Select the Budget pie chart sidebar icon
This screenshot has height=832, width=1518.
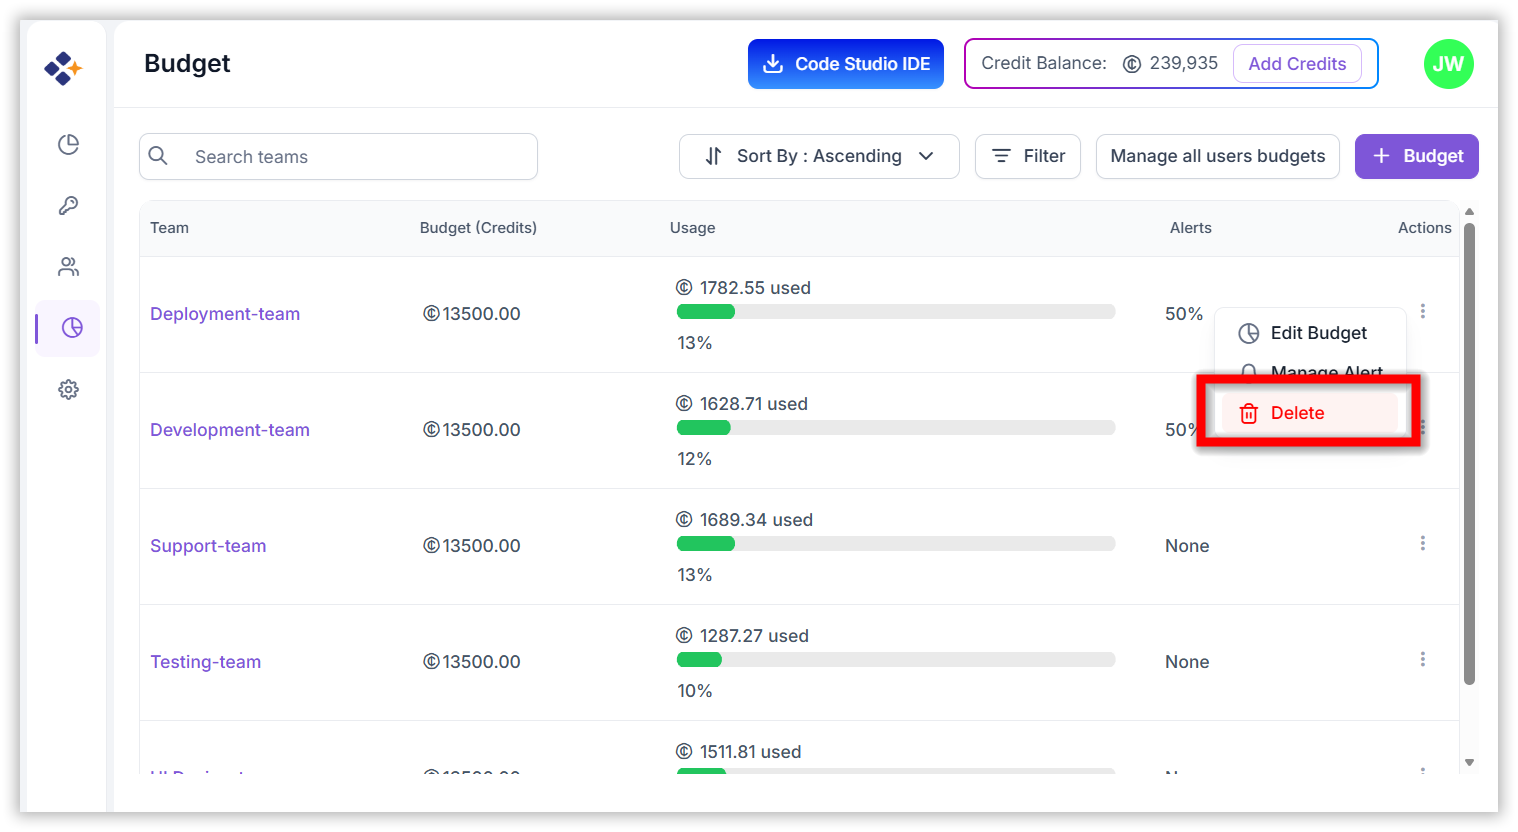[x=71, y=328]
